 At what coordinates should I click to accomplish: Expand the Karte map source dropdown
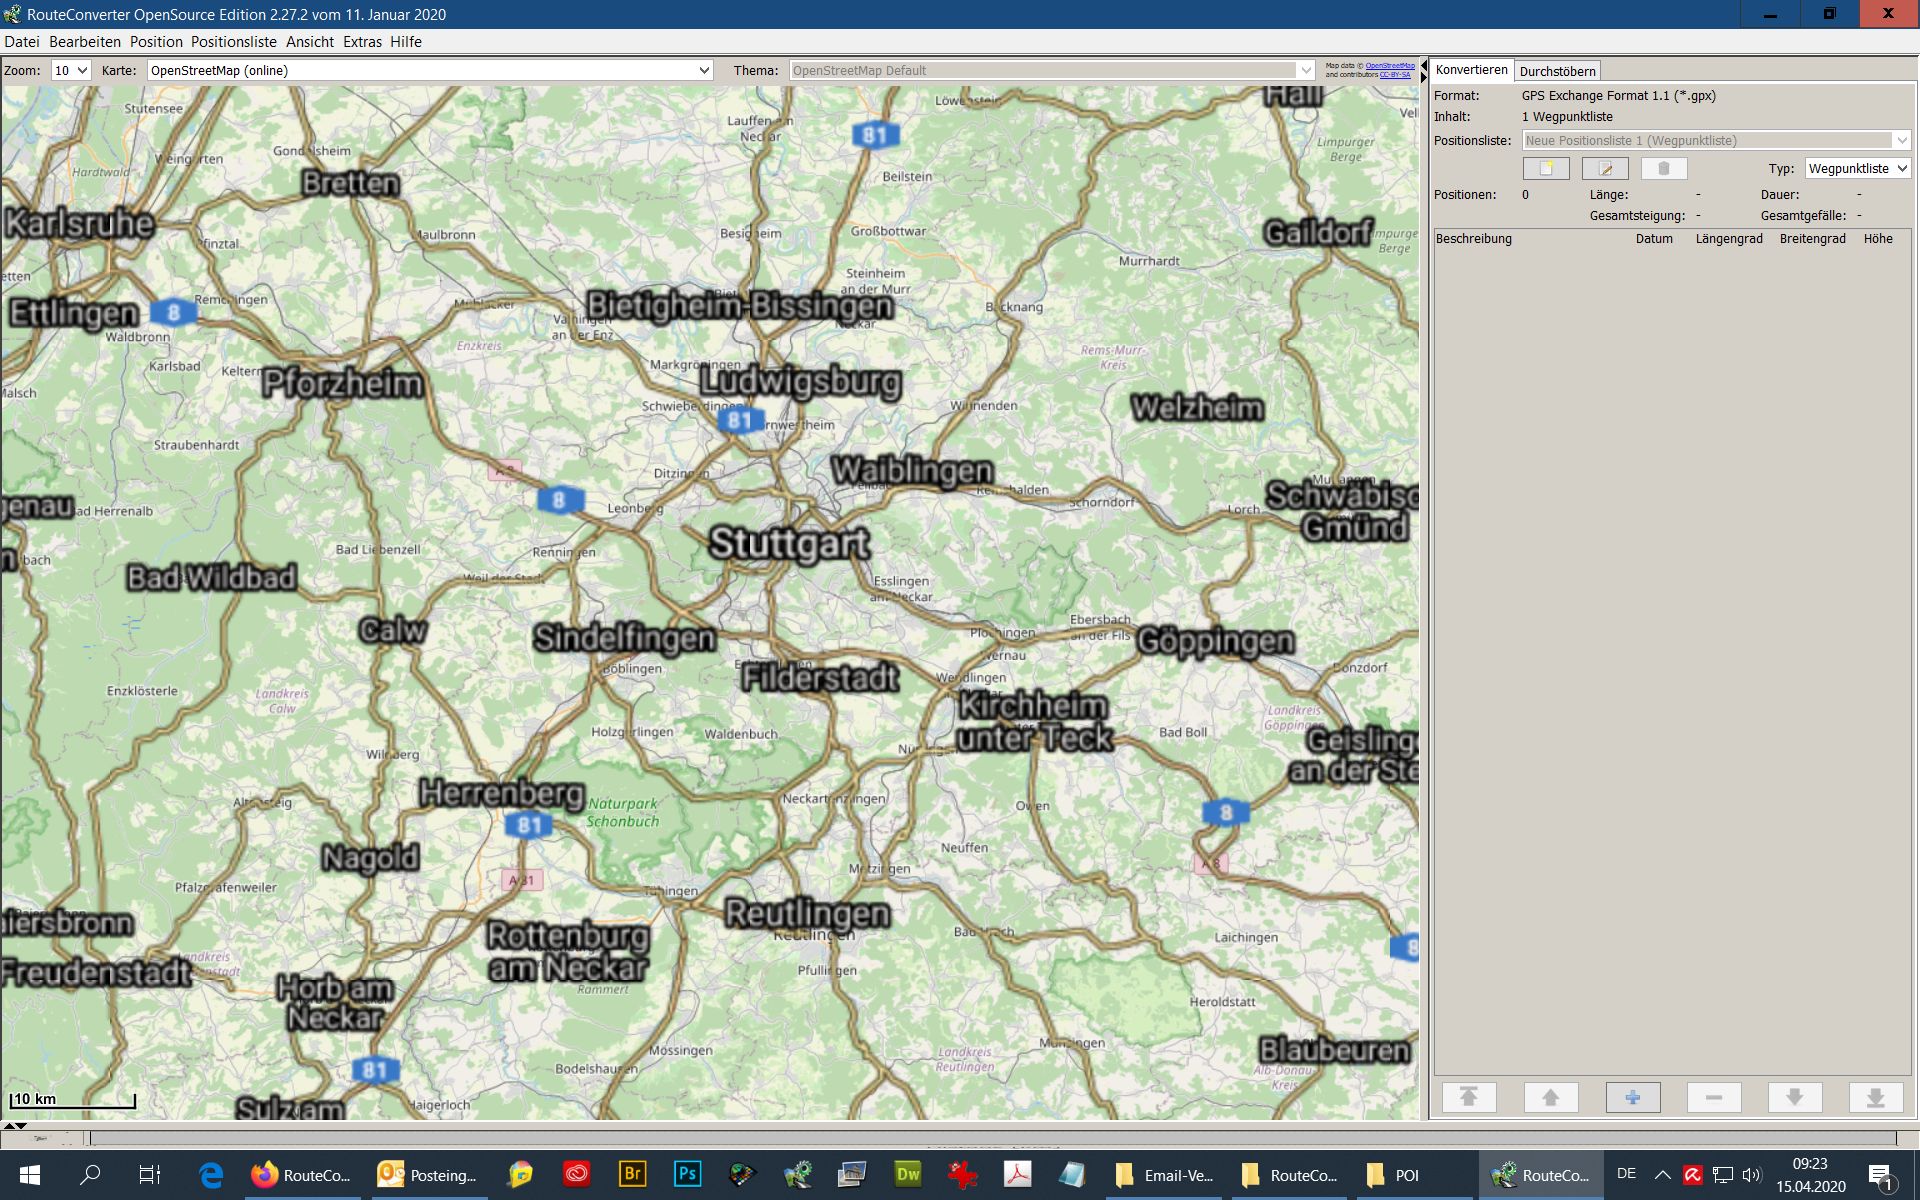[704, 70]
